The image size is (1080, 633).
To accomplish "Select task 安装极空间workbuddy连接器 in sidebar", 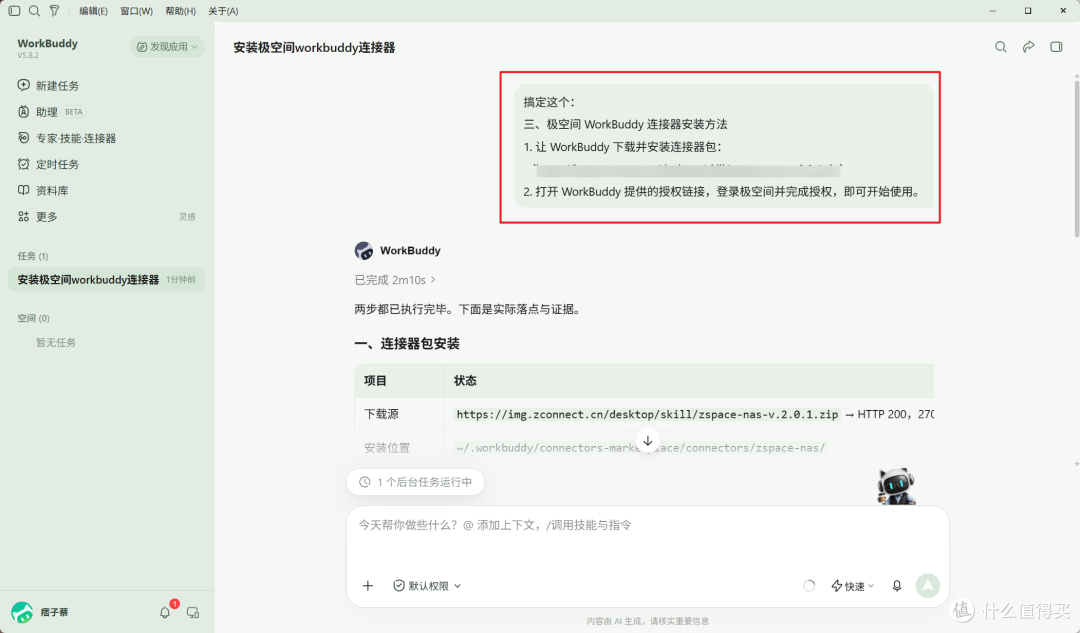I will coord(106,280).
